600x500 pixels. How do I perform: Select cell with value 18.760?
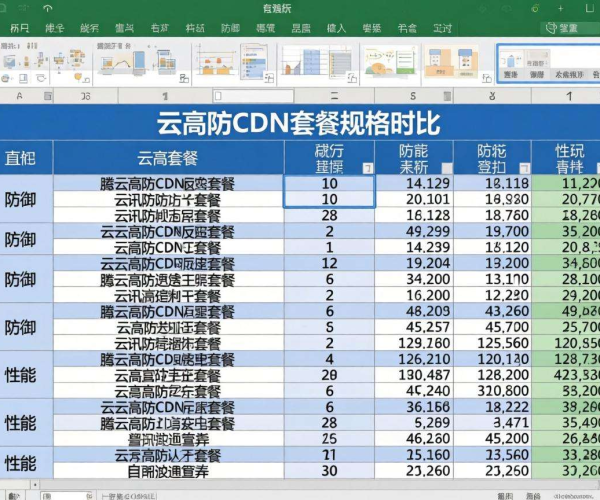pyautogui.click(x=492, y=215)
